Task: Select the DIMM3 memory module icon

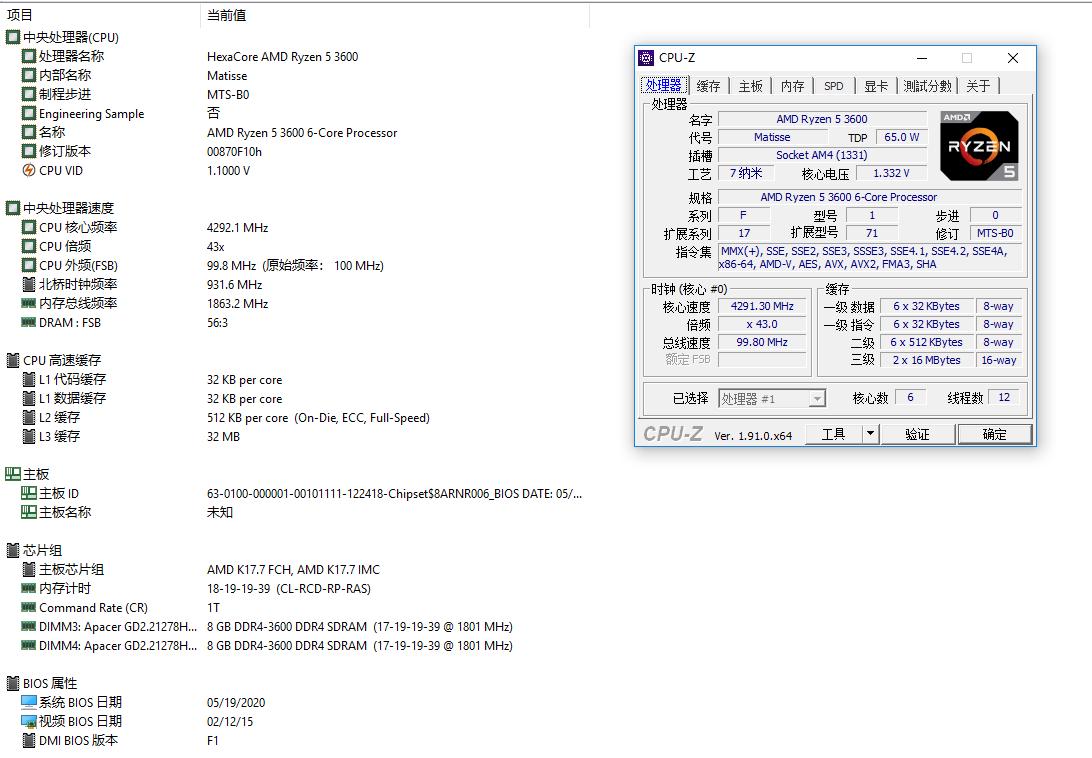Action: [29, 627]
